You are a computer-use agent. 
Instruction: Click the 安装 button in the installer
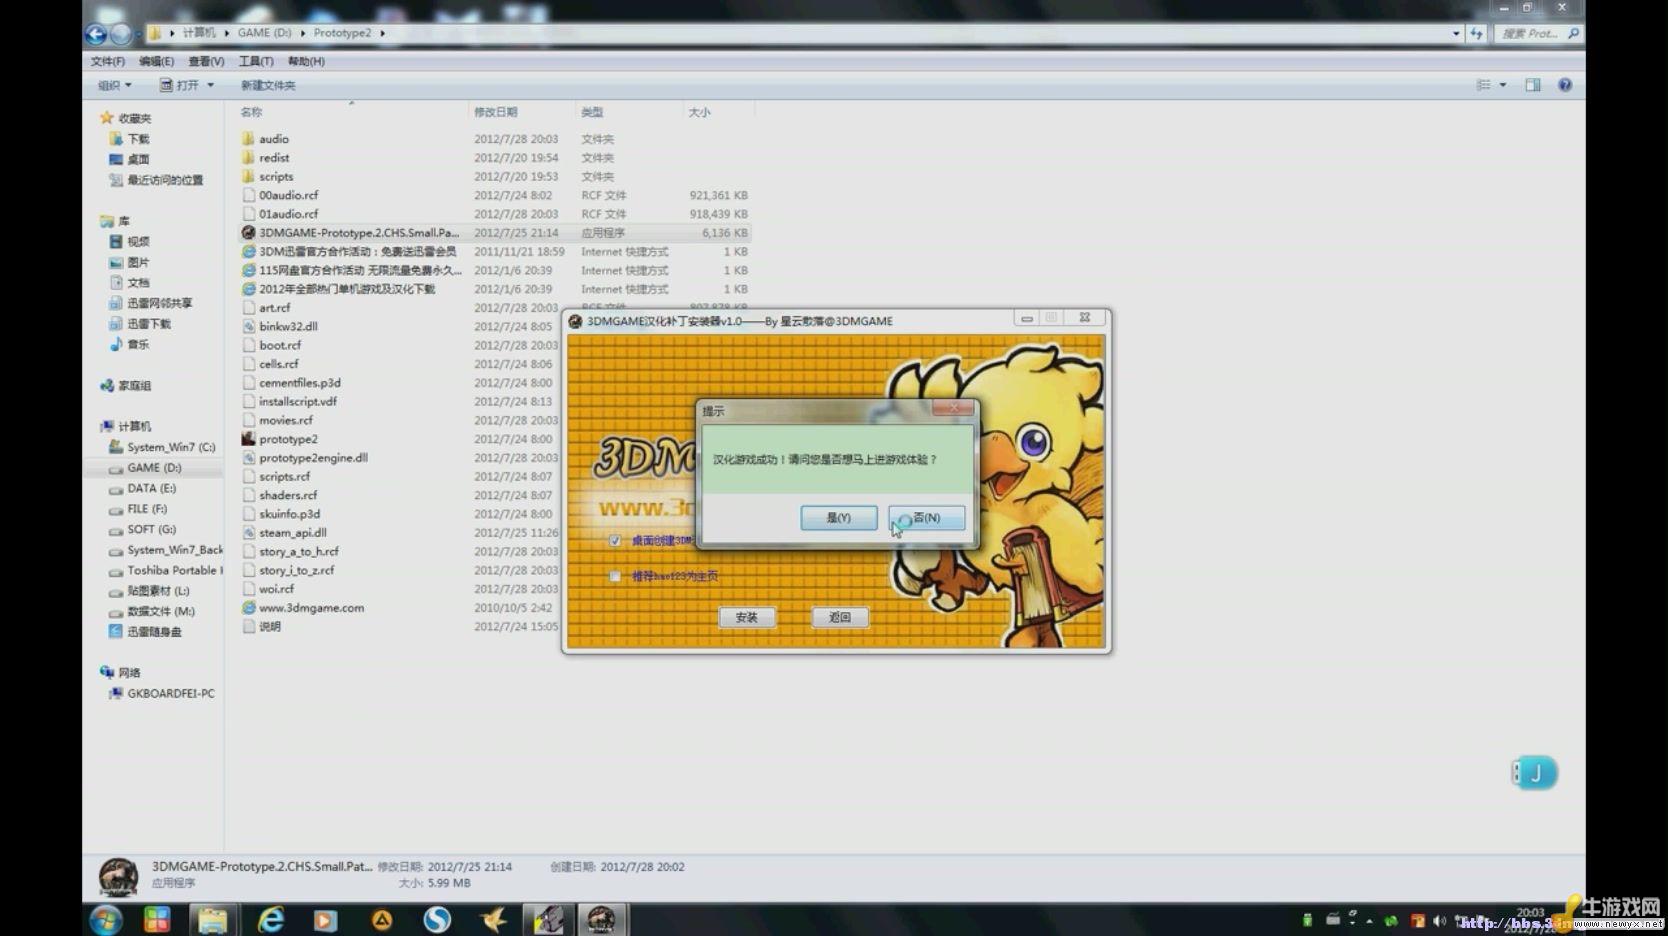point(746,618)
